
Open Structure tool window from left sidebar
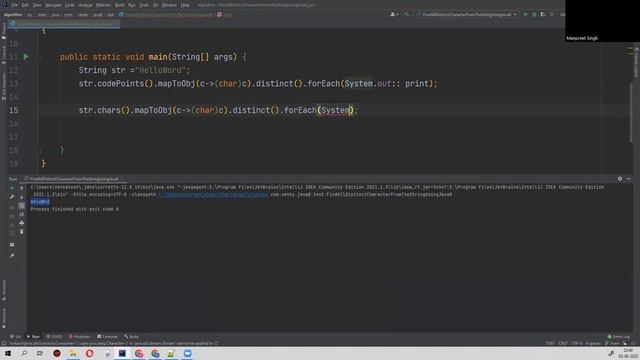tap(4, 289)
